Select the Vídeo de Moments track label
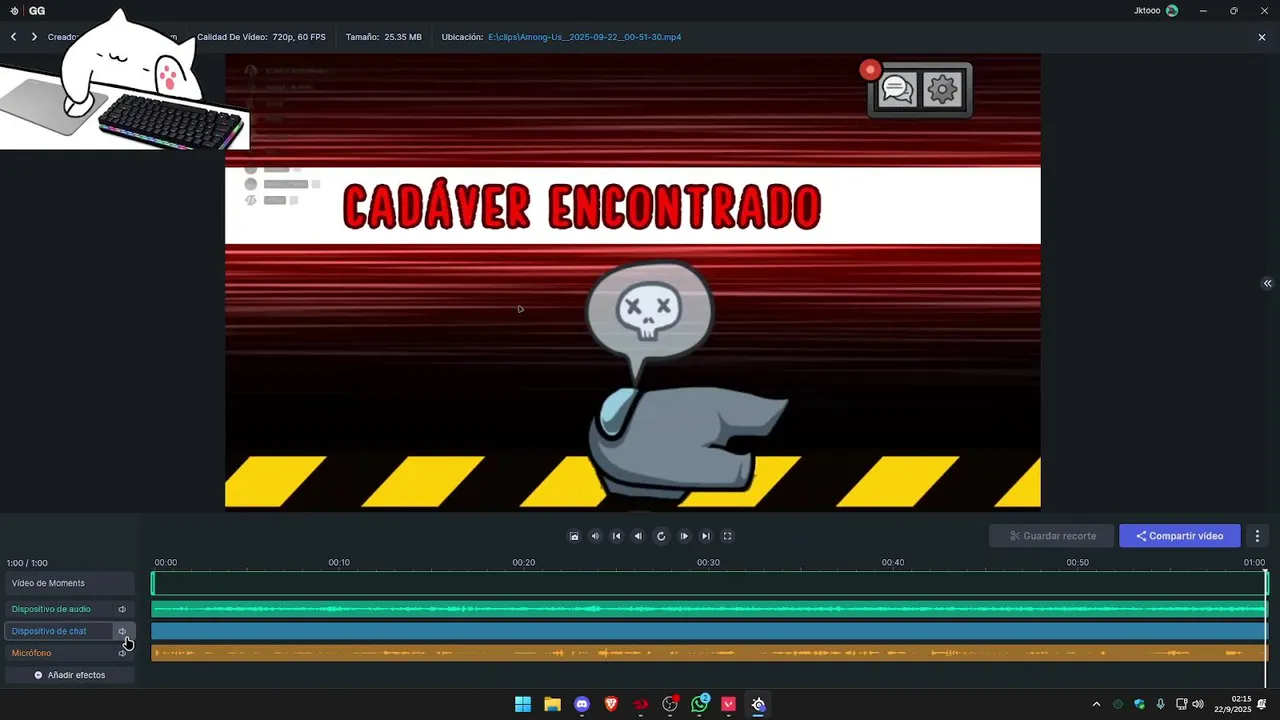This screenshot has height=720, width=1280. tap(48, 583)
